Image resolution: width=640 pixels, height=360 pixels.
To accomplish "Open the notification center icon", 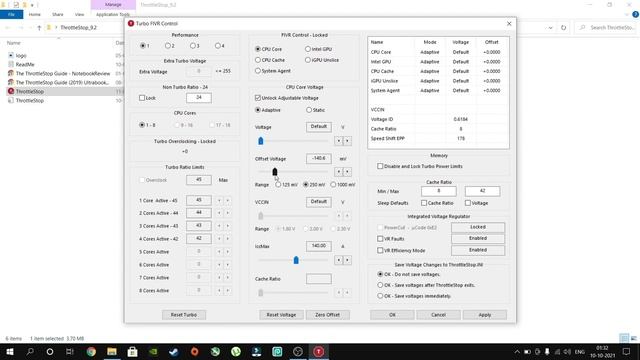I will point(626,351).
